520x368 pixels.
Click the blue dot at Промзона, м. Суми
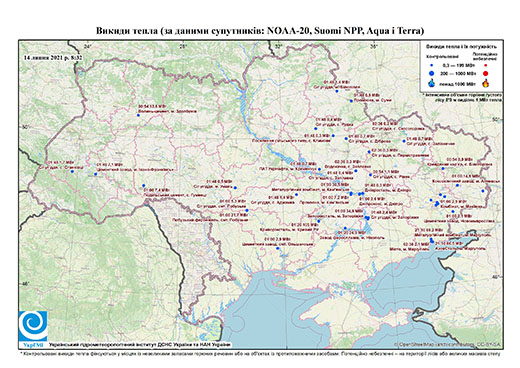[351, 101]
